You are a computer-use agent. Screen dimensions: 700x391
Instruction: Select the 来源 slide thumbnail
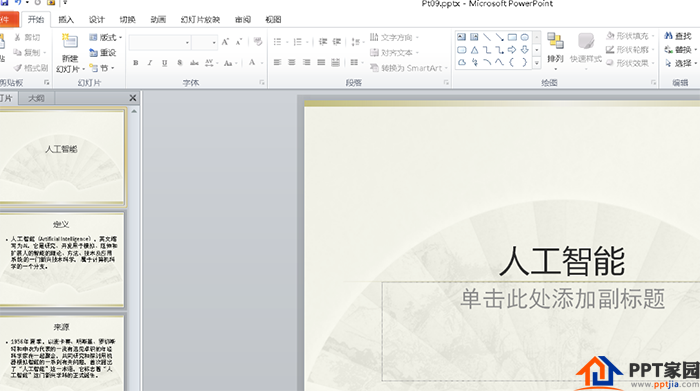62,353
